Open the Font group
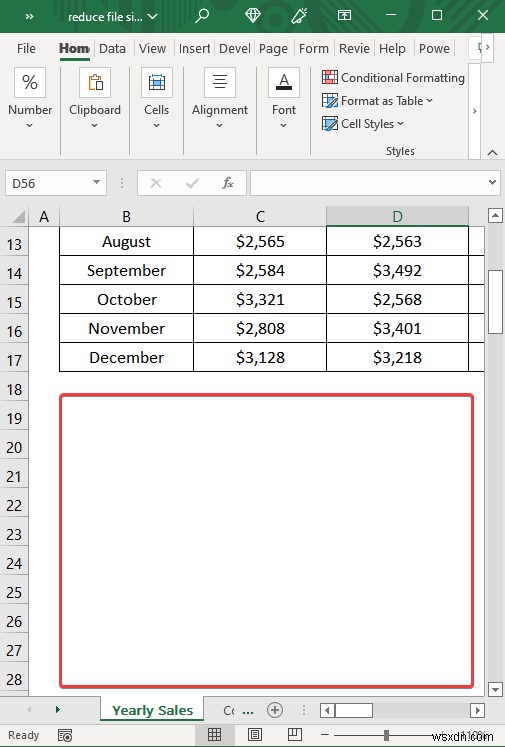 pyautogui.click(x=283, y=99)
